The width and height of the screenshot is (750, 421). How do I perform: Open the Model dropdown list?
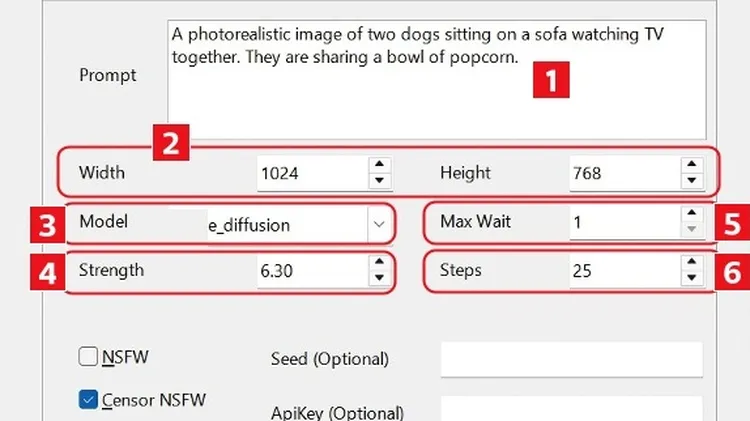tap(378, 225)
